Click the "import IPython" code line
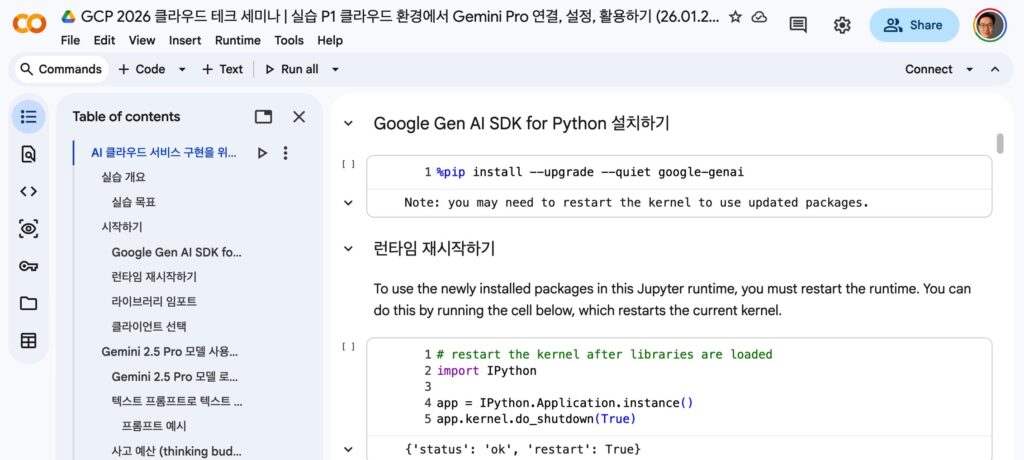Viewport: 1024px width, 460px height. [x=487, y=370]
